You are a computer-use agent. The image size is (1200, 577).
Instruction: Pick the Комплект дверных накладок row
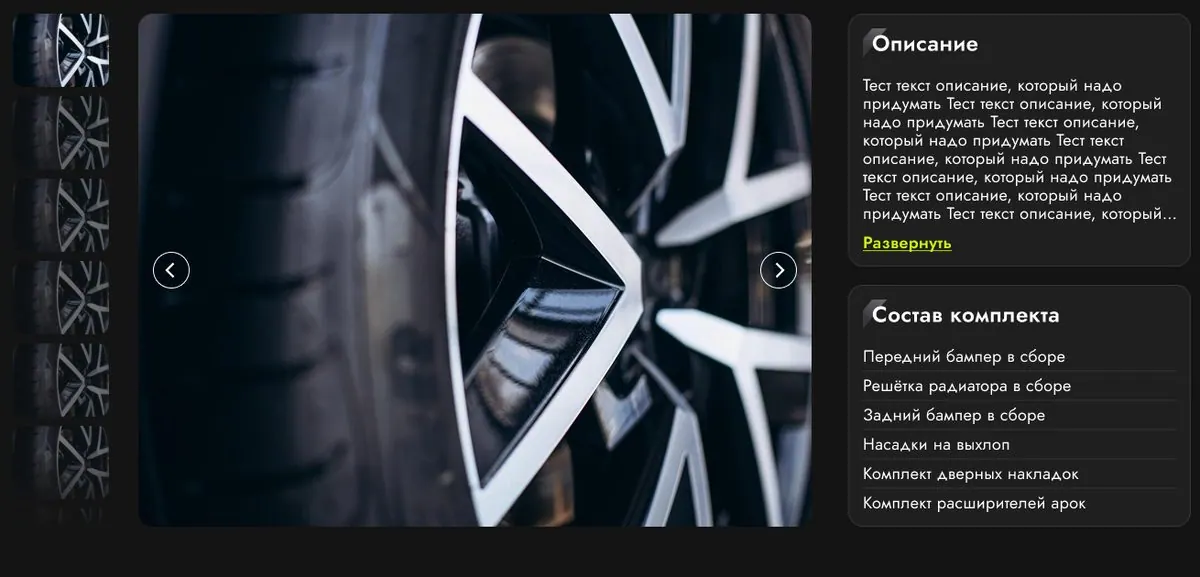pos(1019,474)
